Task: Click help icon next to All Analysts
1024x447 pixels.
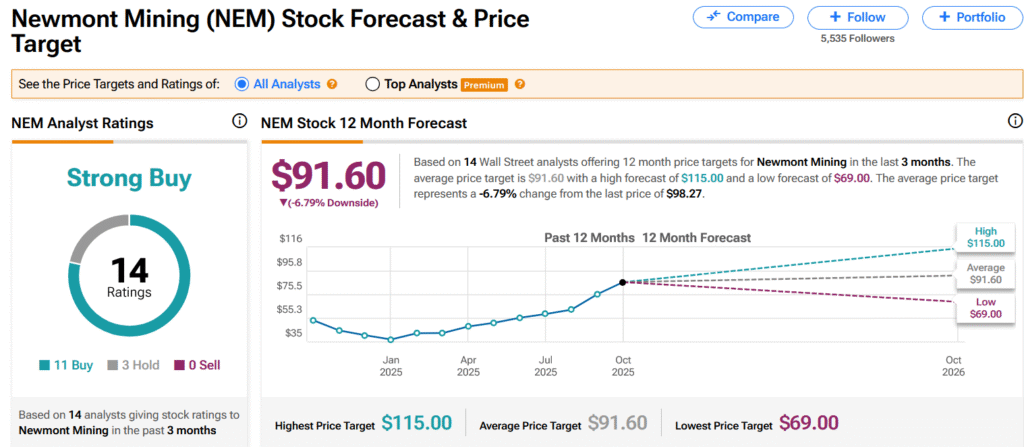Action: [333, 84]
